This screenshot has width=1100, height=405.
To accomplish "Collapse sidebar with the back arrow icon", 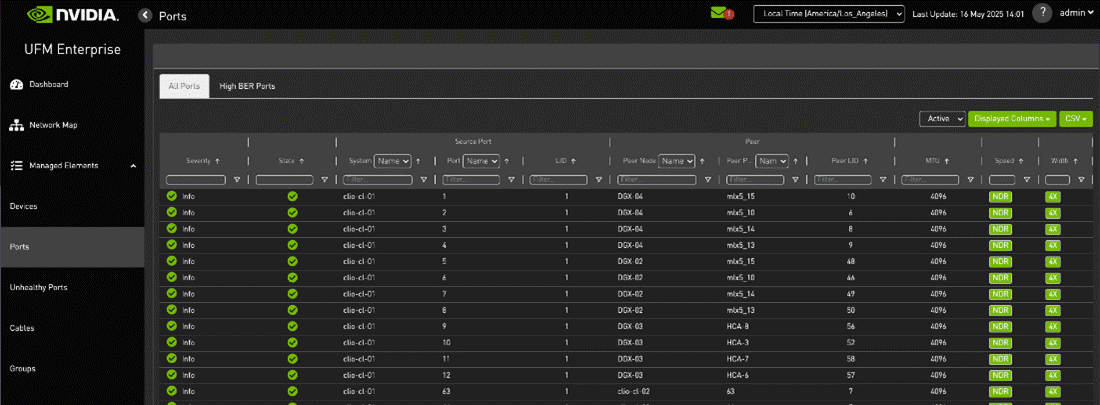I will 145,15.
